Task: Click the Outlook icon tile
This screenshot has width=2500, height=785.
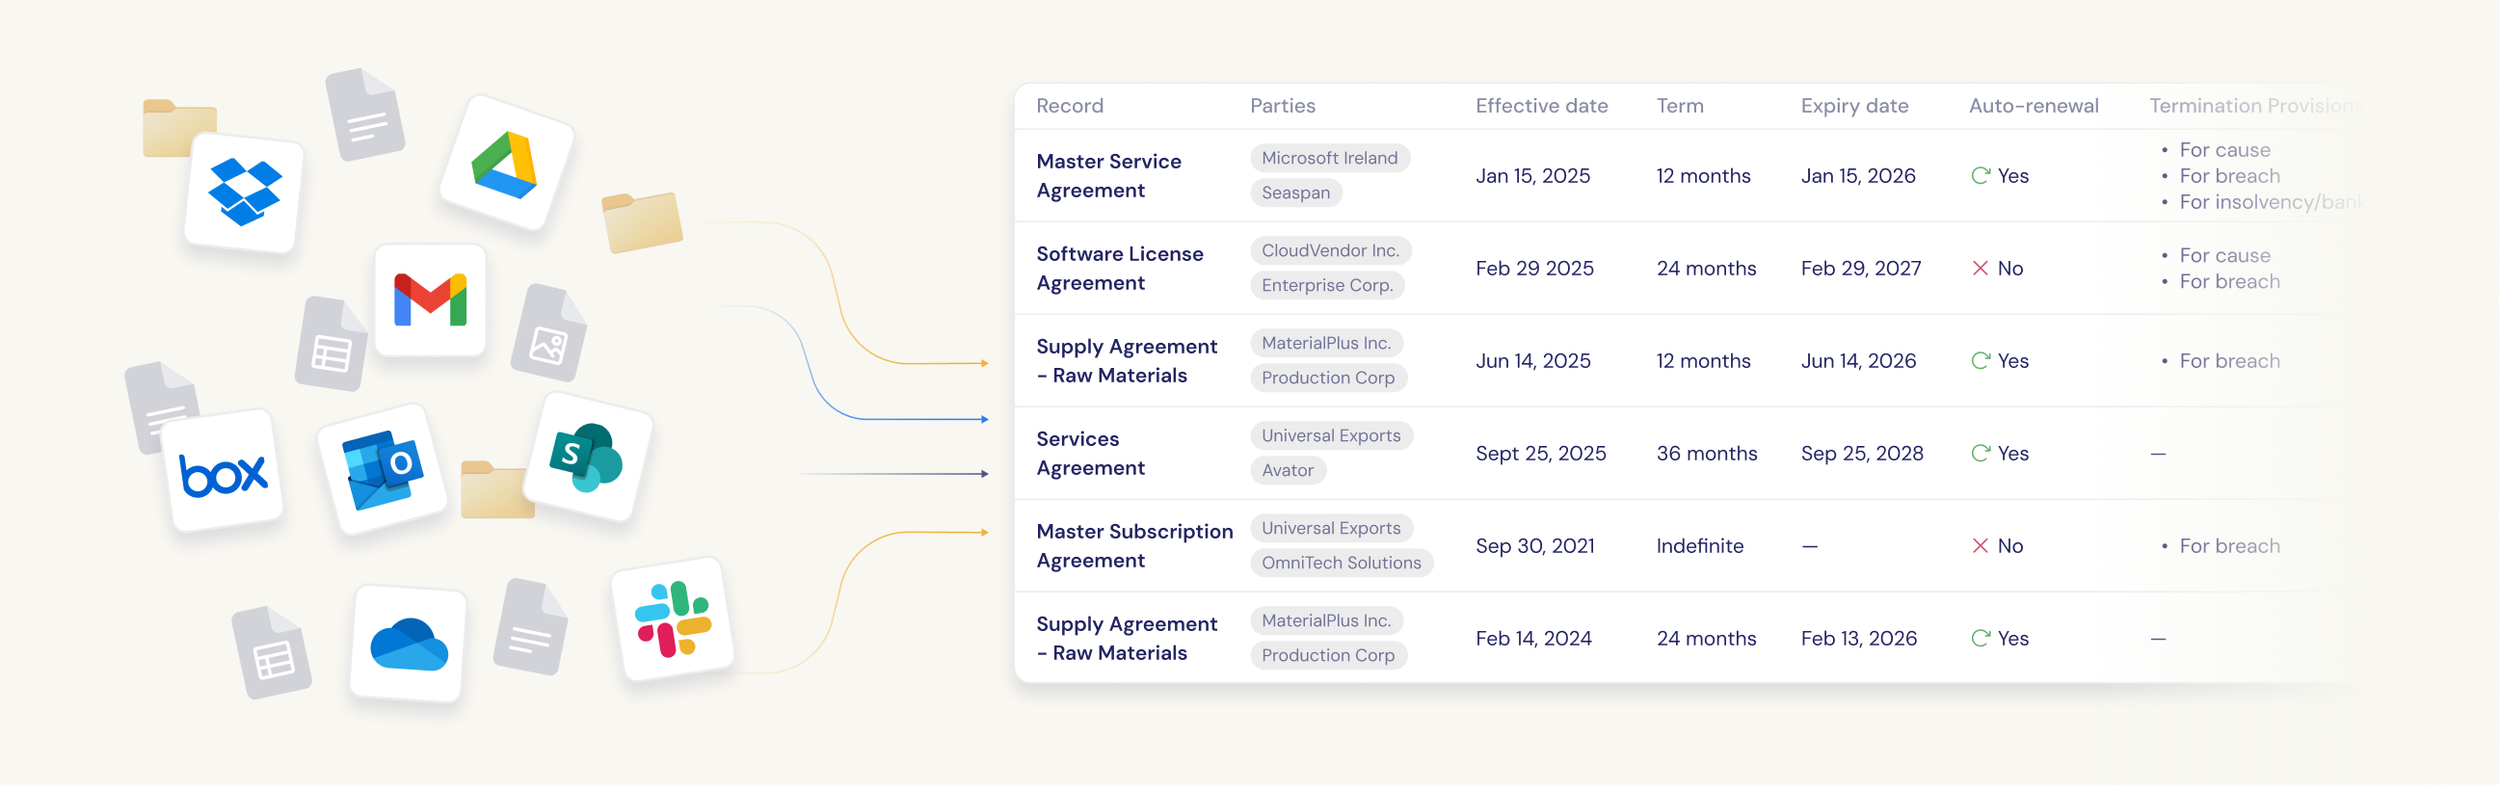Action: tap(381, 469)
